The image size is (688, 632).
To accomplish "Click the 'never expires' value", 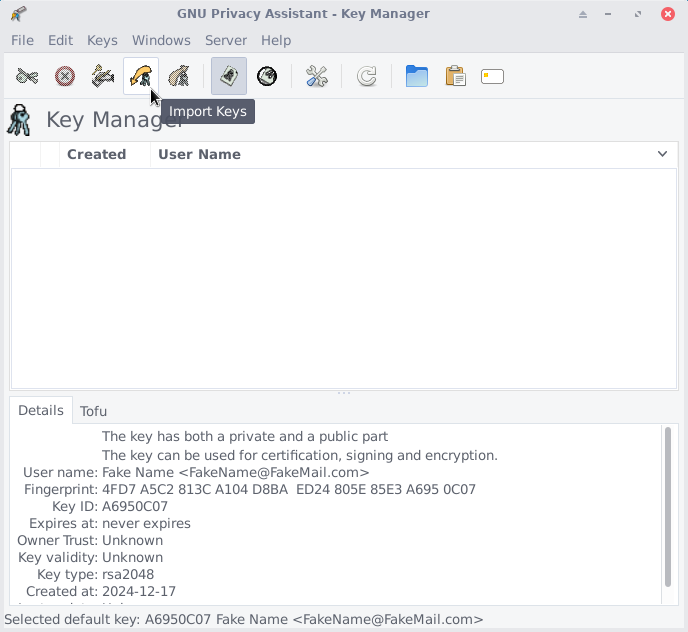I will point(146,524).
